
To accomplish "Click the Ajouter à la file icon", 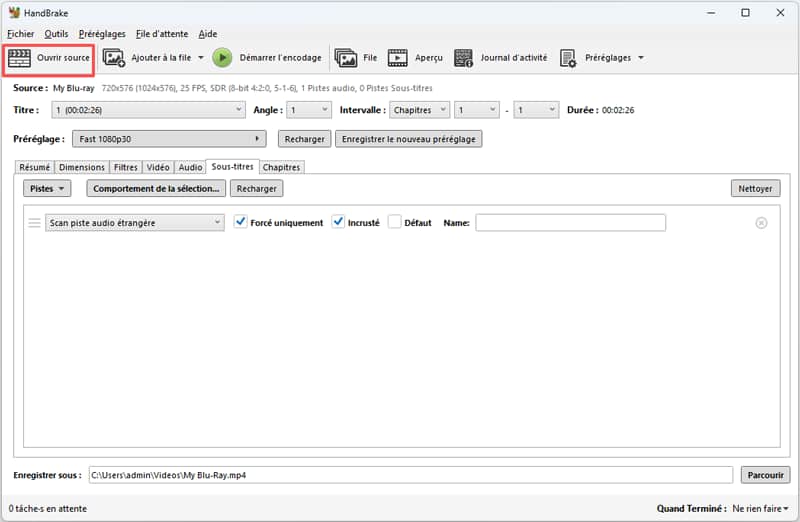I will (114, 58).
